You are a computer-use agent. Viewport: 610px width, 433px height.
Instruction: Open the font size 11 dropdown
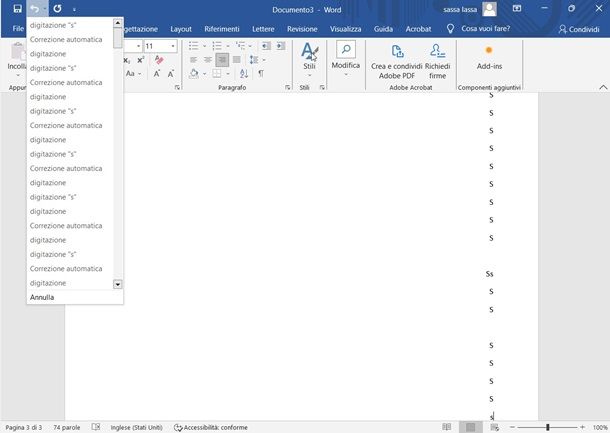[x=173, y=46]
